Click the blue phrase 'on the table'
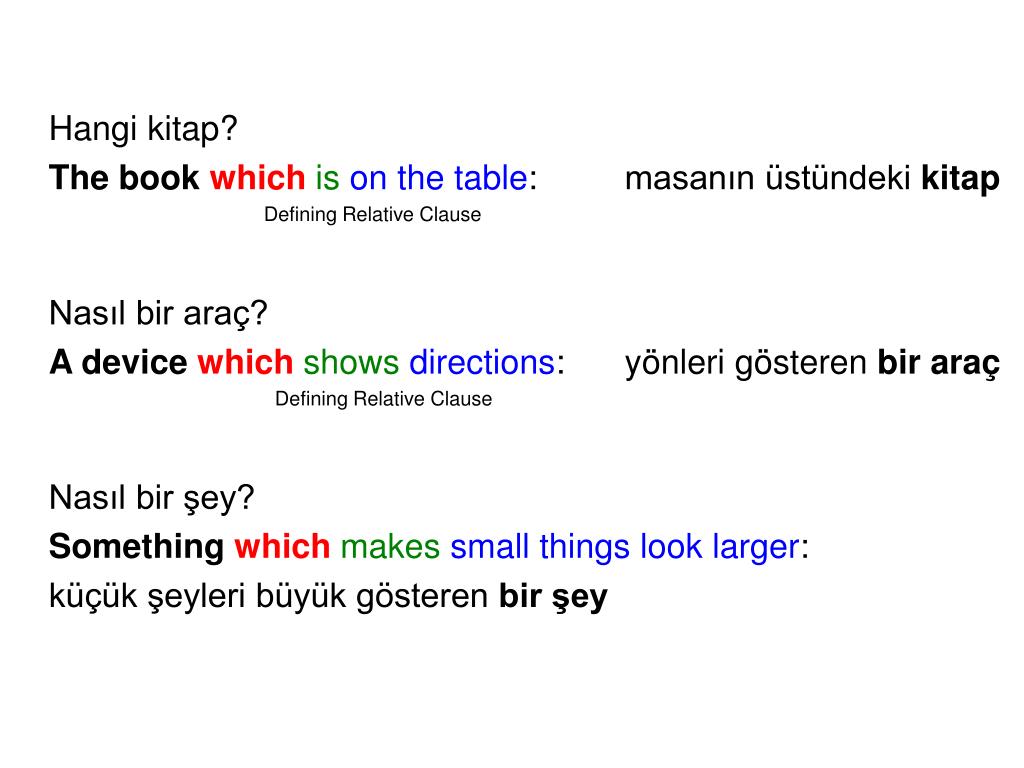The height and width of the screenshot is (768, 1024). point(438,178)
